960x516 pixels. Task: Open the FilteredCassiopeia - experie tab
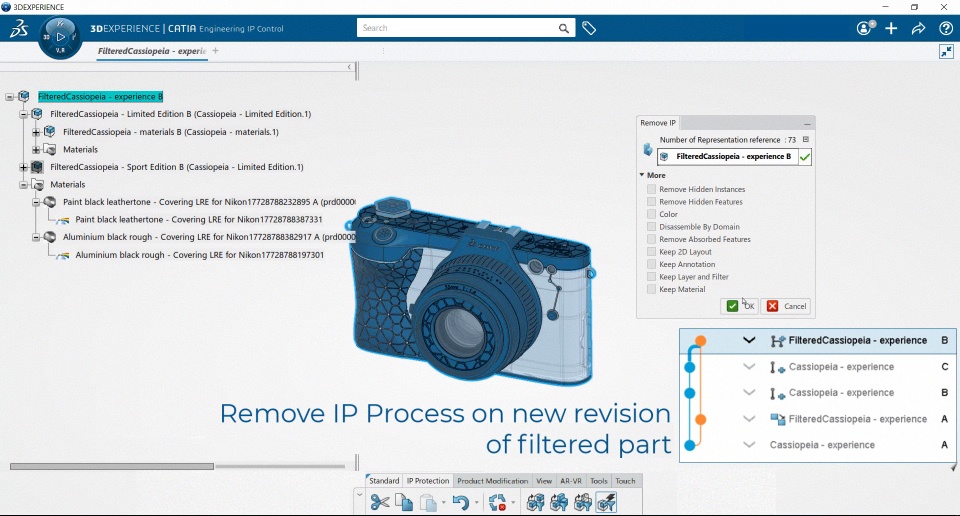coord(152,51)
